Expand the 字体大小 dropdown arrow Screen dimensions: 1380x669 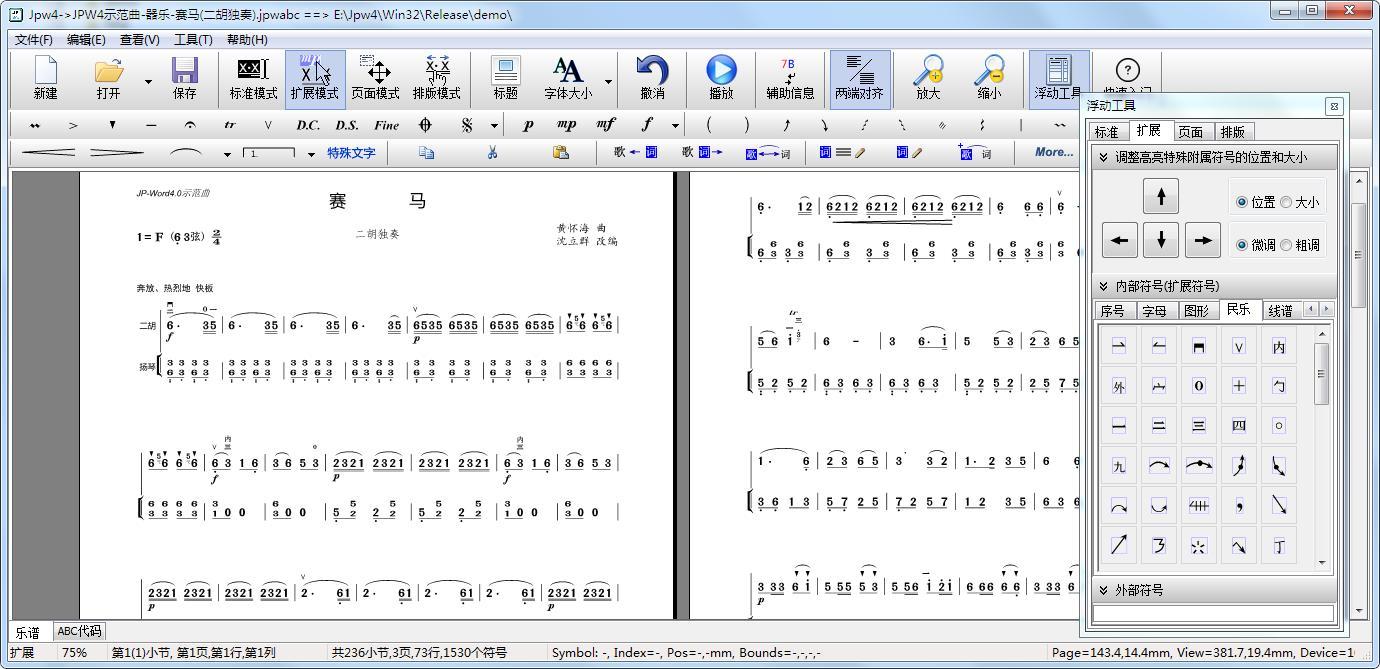click(608, 81)
